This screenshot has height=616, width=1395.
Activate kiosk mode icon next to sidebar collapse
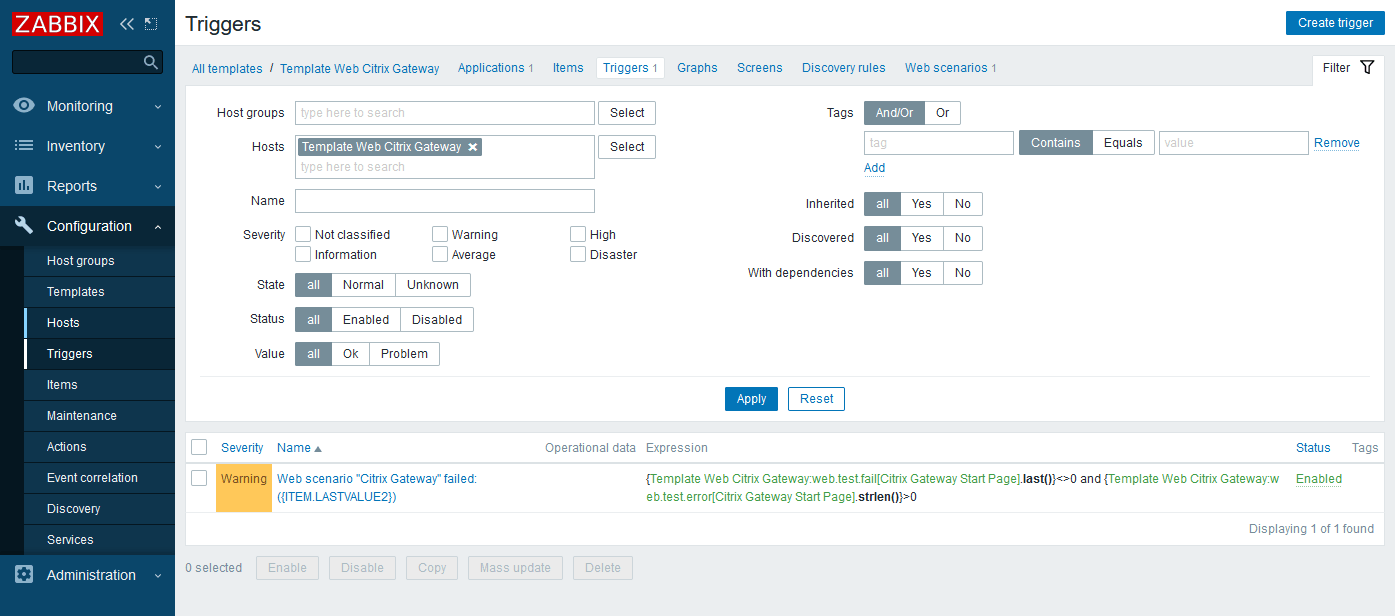150,22
